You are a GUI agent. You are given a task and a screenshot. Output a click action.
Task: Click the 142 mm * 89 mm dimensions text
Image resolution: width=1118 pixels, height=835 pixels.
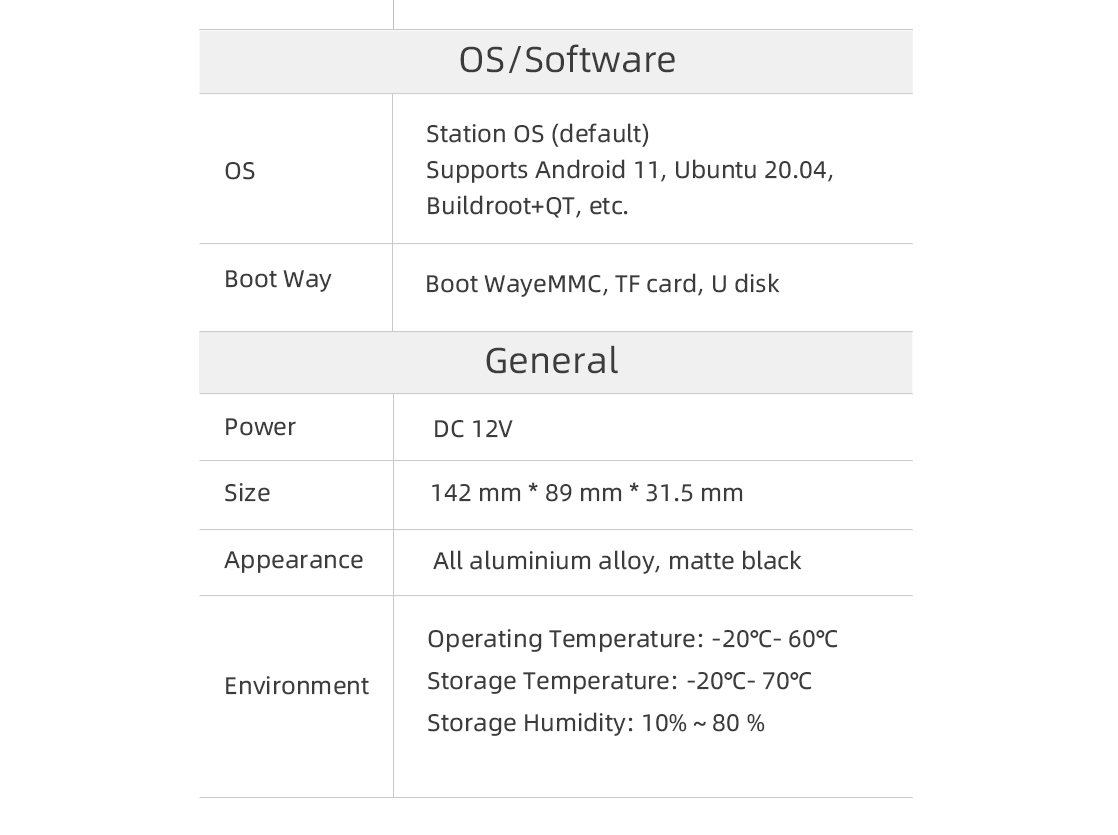pos(526,493)
